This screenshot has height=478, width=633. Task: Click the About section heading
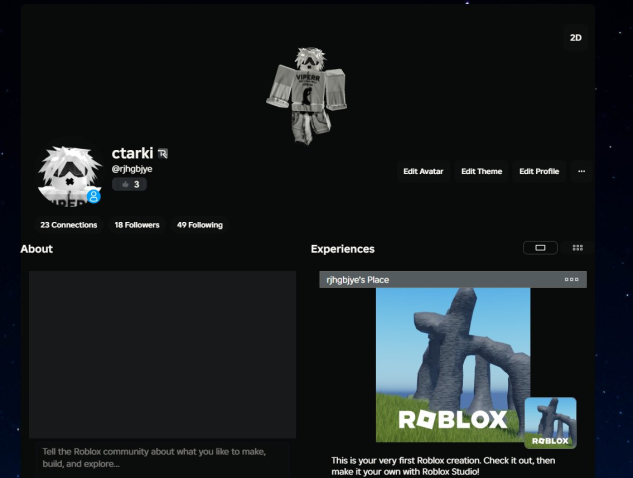coord(36,249)
